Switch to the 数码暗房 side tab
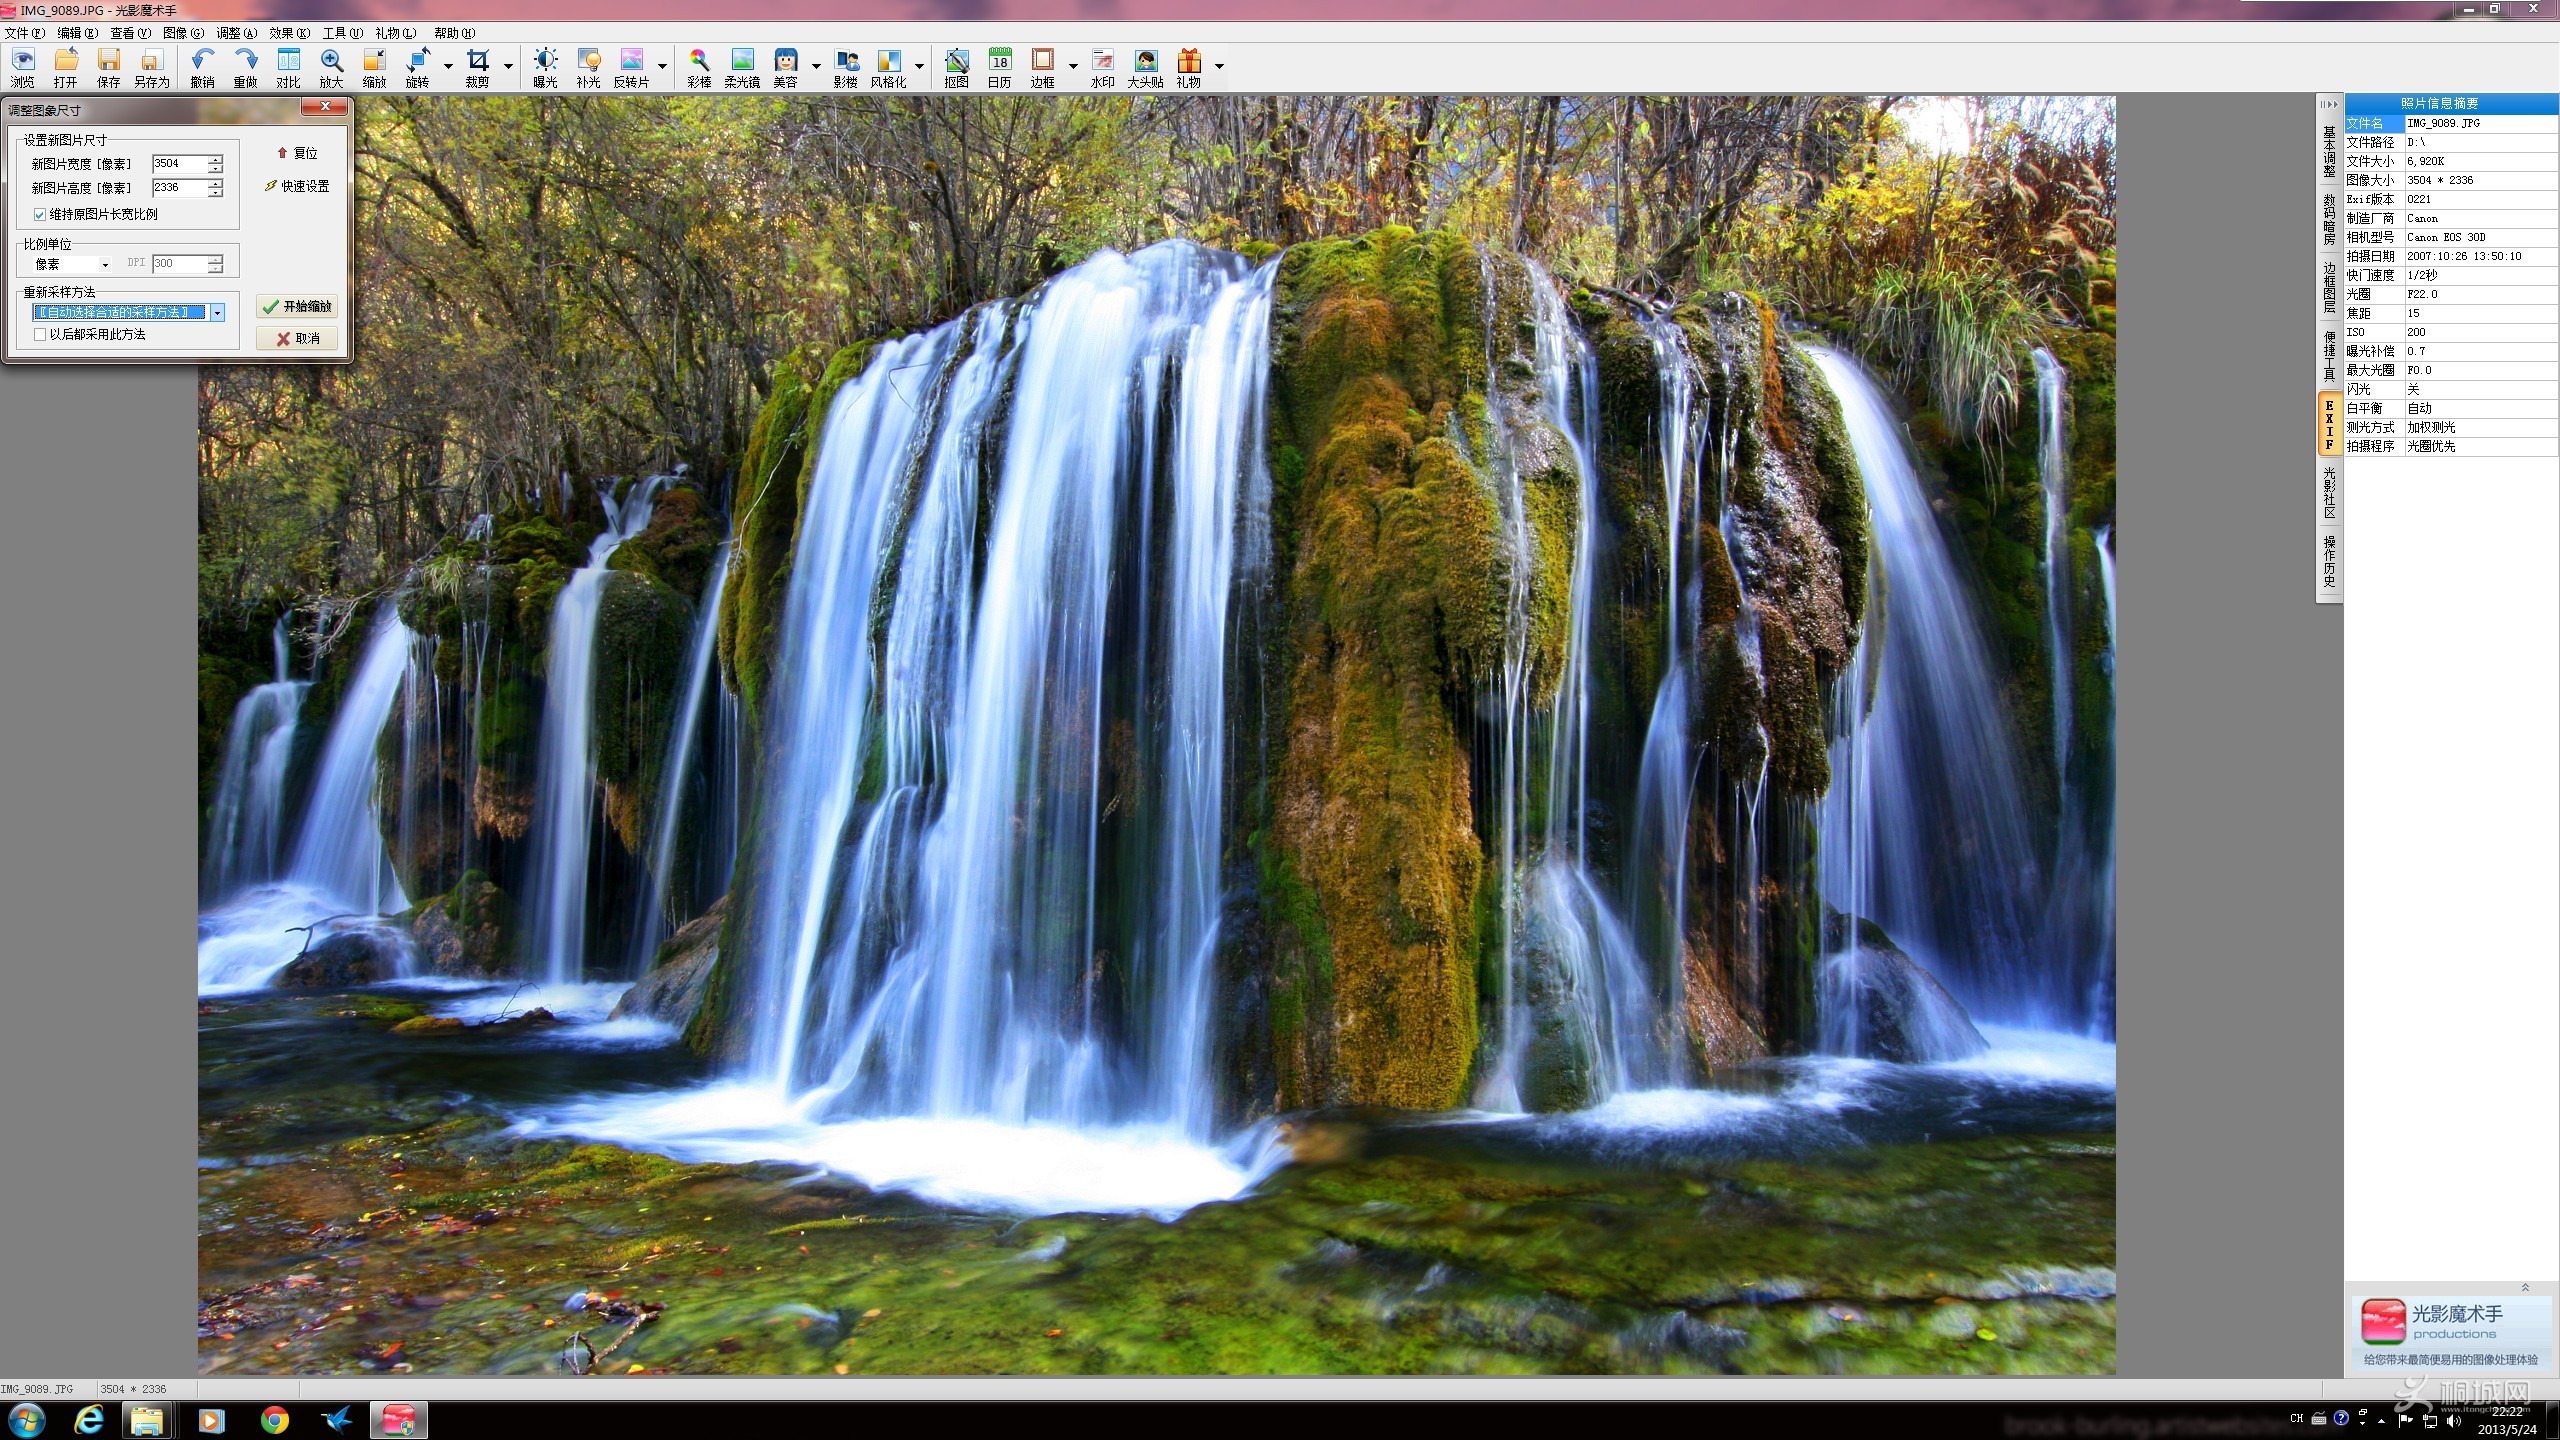Image resolution: width=2560 pixels, height=1440 pixels. click(2329, 219)
